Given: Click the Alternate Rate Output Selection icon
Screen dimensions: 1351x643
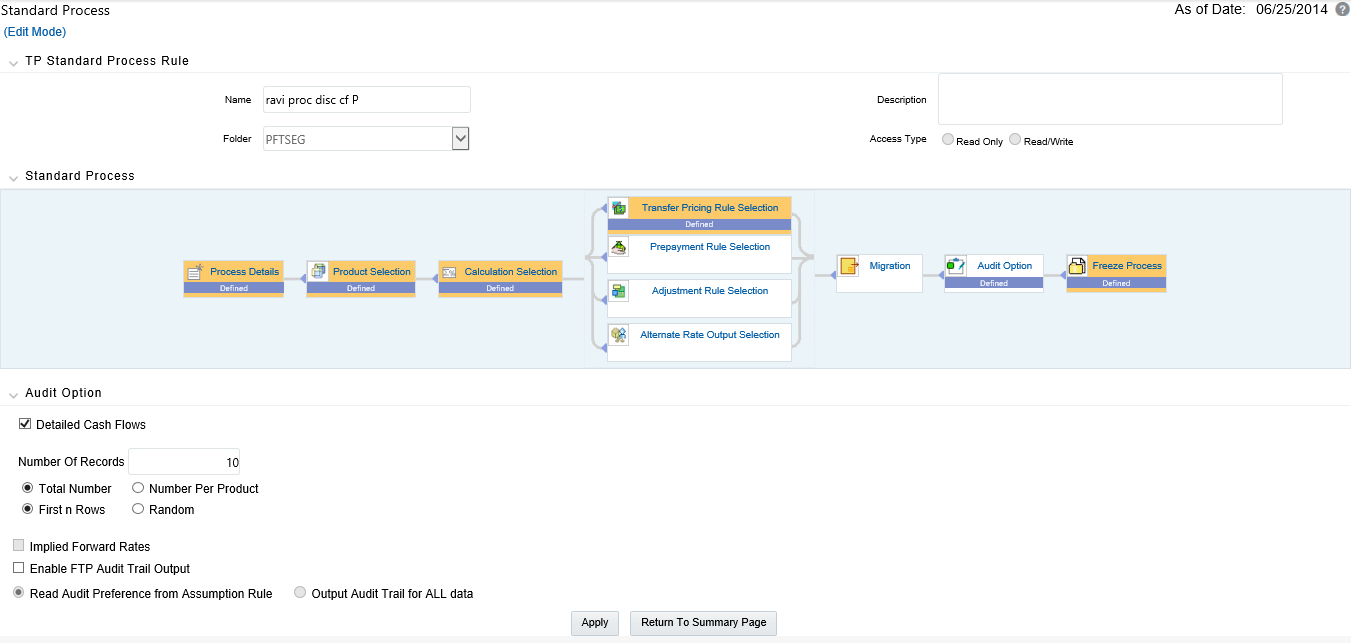Looking at the screenshot, I should tap(619, 335).
